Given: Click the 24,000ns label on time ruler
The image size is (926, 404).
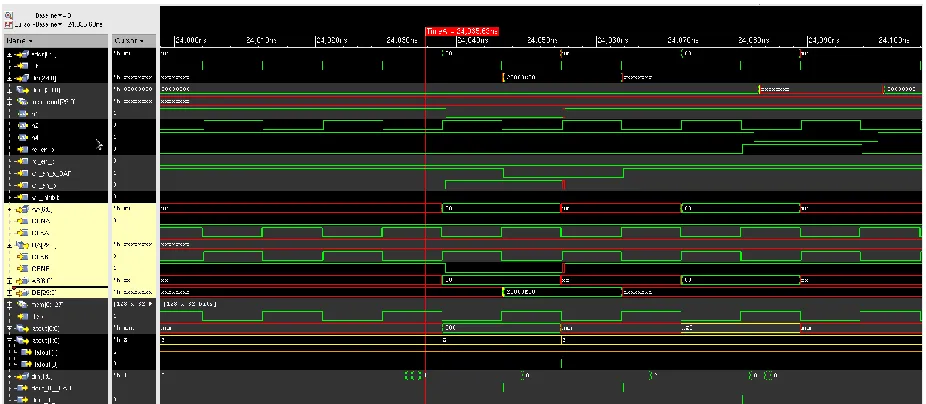Looking at the screenshot, I should (191, 41).
